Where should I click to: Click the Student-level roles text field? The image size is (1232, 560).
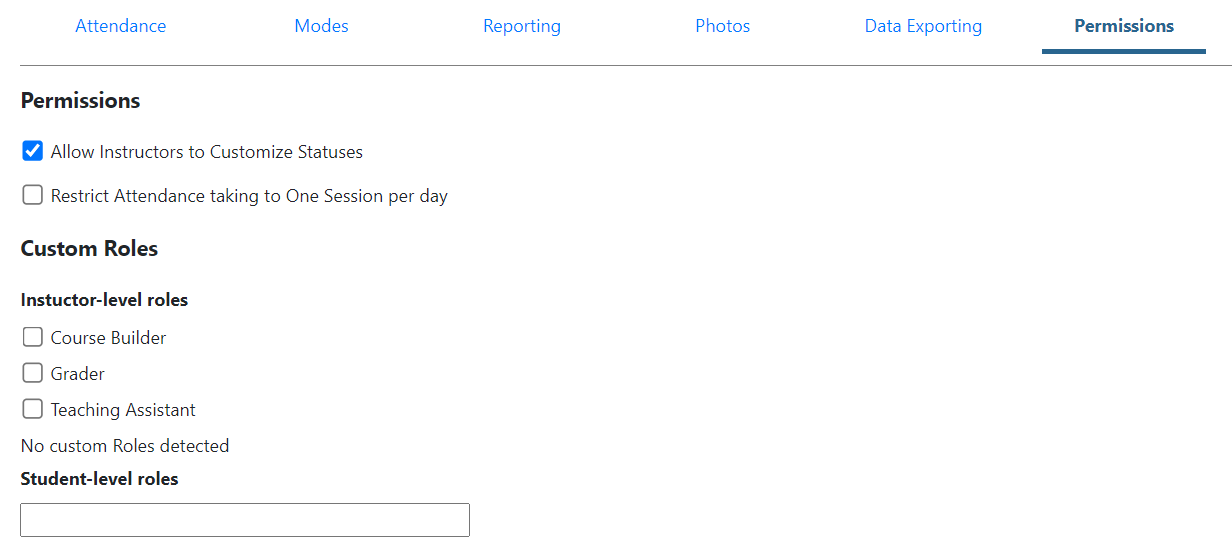tap(245, 520)
